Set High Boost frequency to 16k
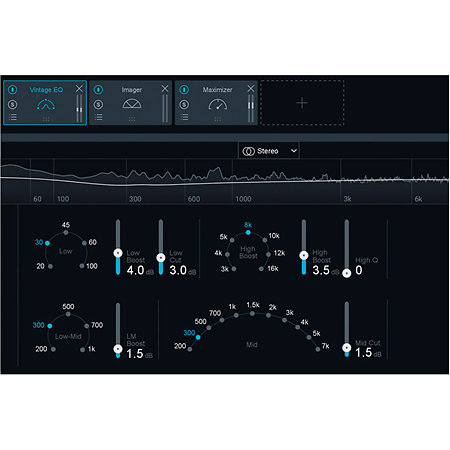450x450 pixels. (261, 269)
